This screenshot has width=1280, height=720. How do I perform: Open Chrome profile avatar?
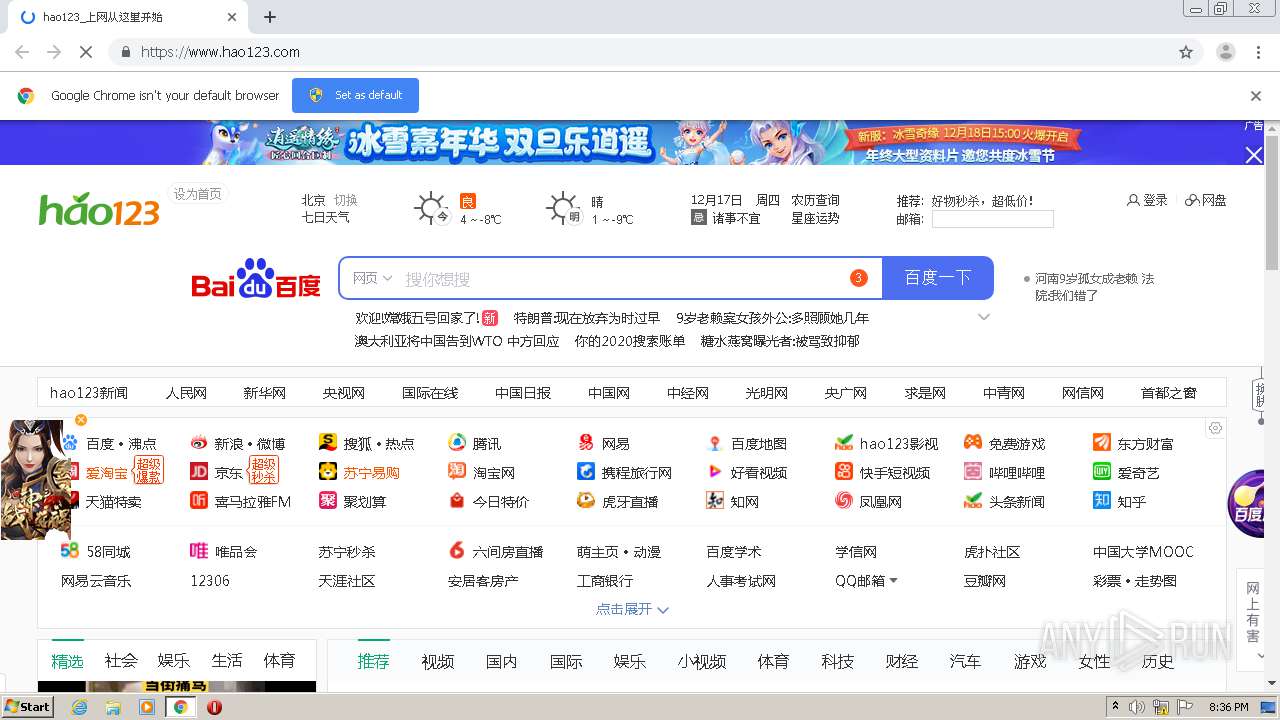point(1225,52)
